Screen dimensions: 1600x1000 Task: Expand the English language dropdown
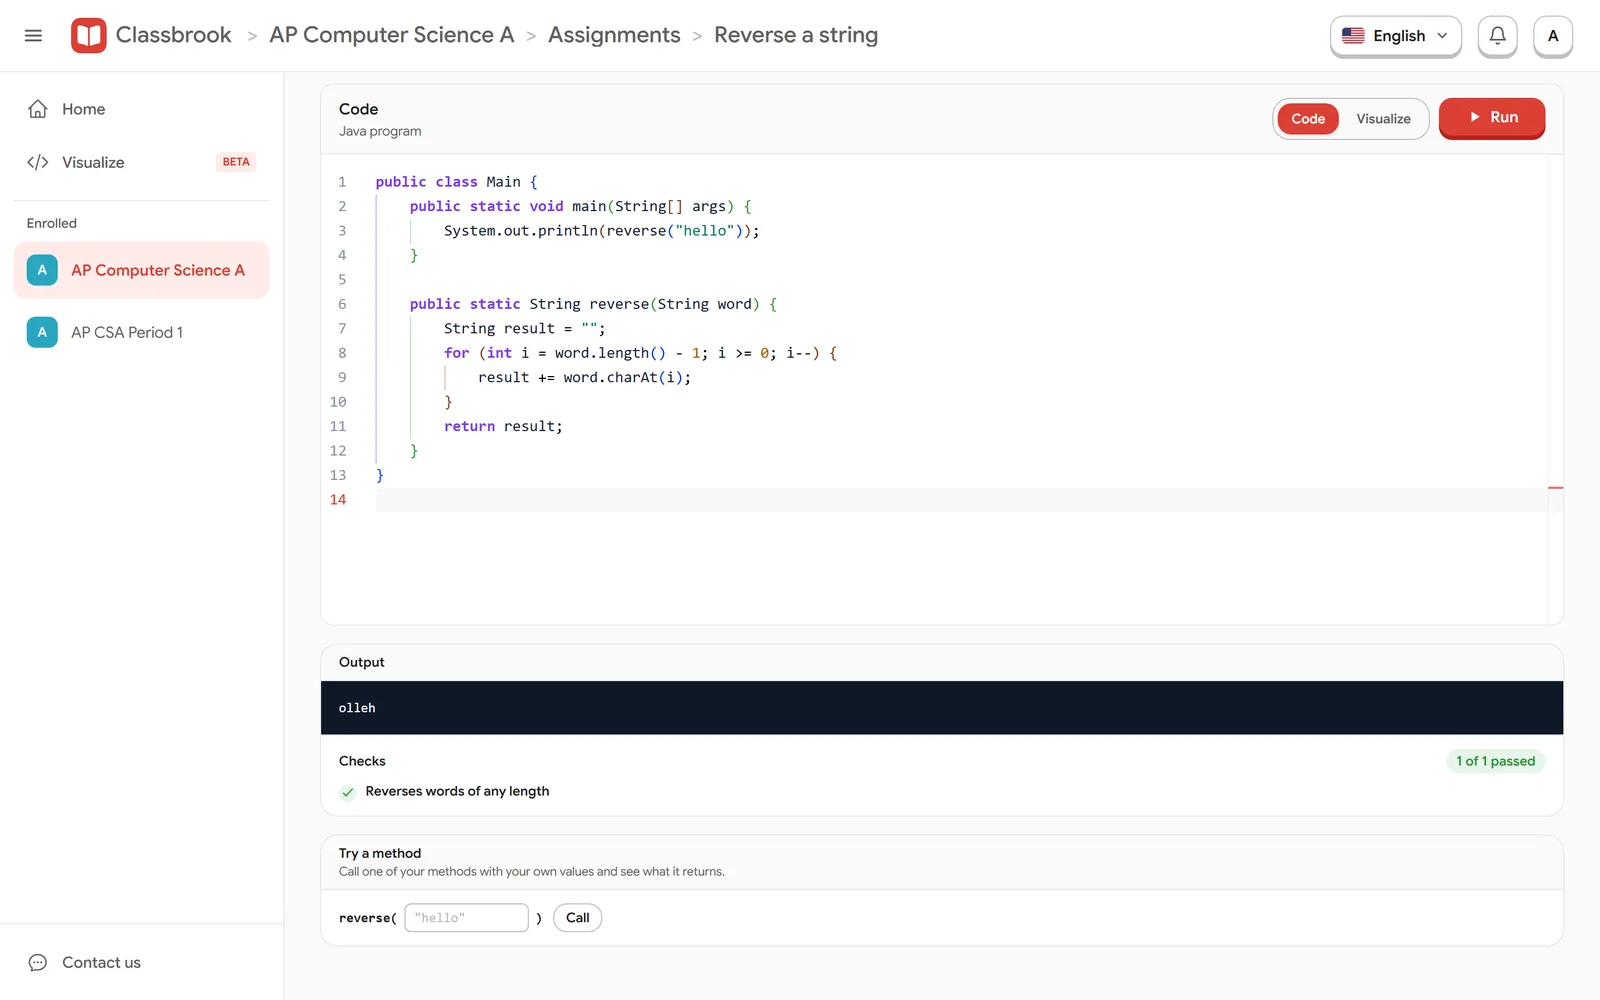(1396, 36)
